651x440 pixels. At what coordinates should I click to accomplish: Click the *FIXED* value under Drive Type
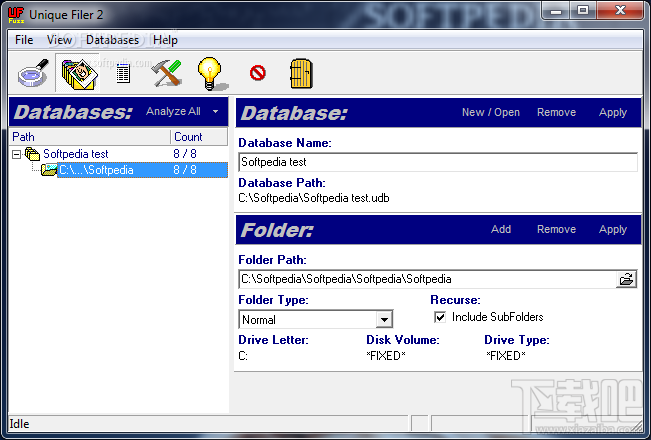[506, 356]
